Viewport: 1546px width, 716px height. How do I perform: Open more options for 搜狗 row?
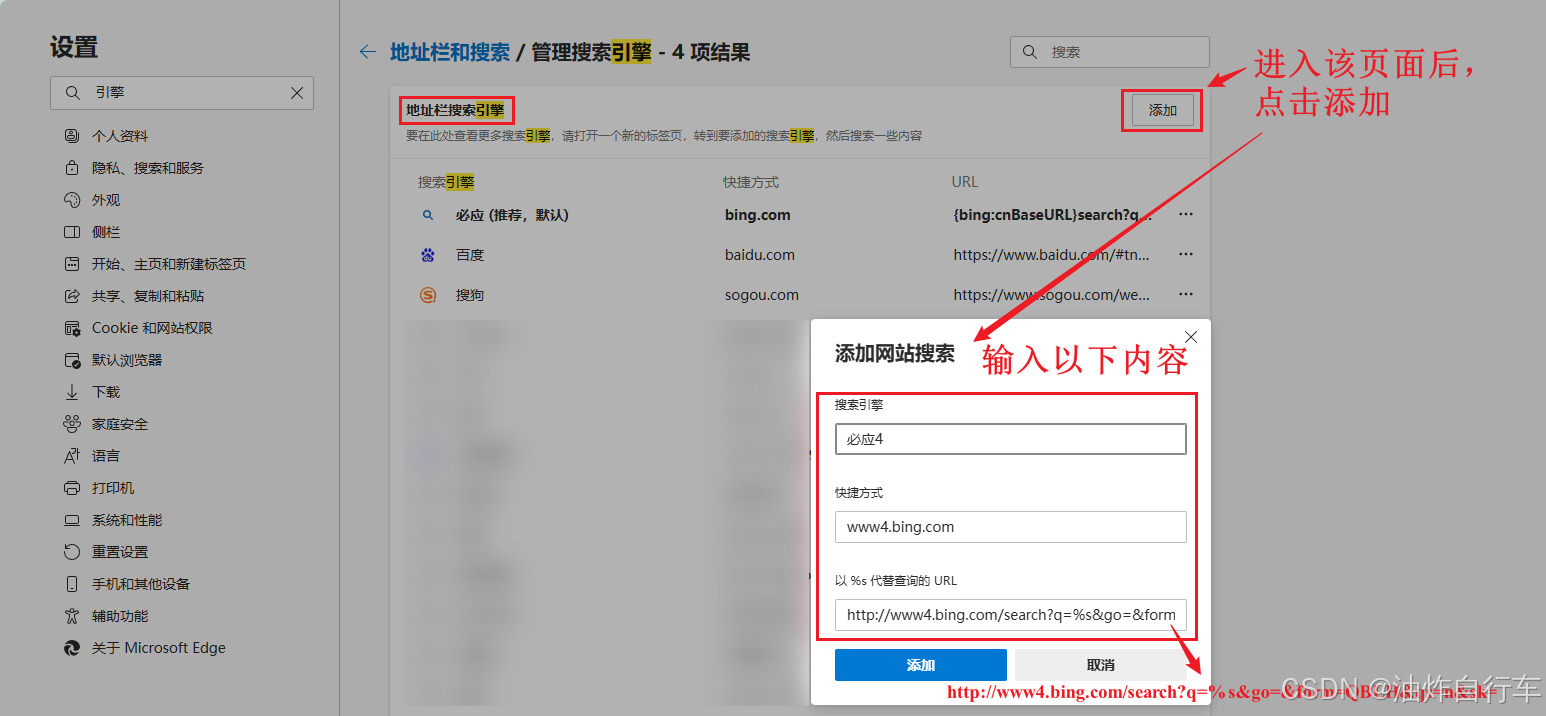point(1186,294)
